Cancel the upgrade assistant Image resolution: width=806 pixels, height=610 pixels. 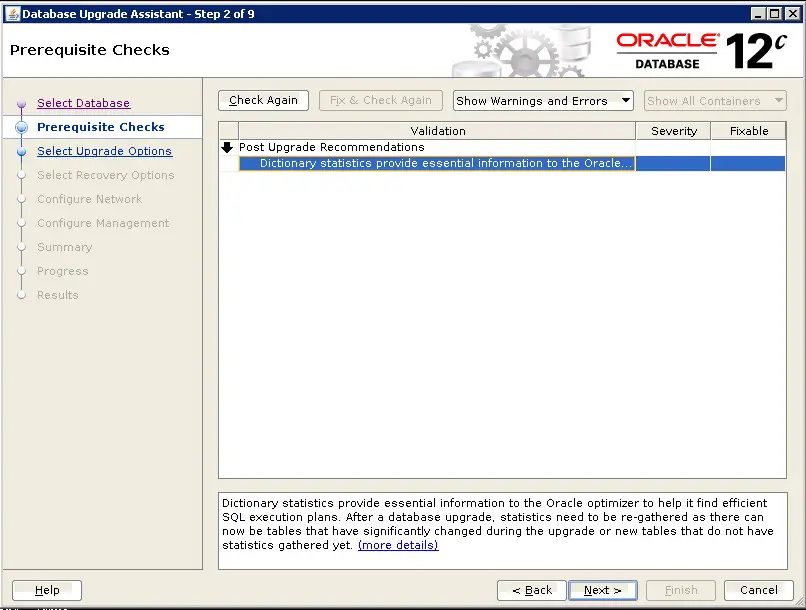[x=758, y=590]
